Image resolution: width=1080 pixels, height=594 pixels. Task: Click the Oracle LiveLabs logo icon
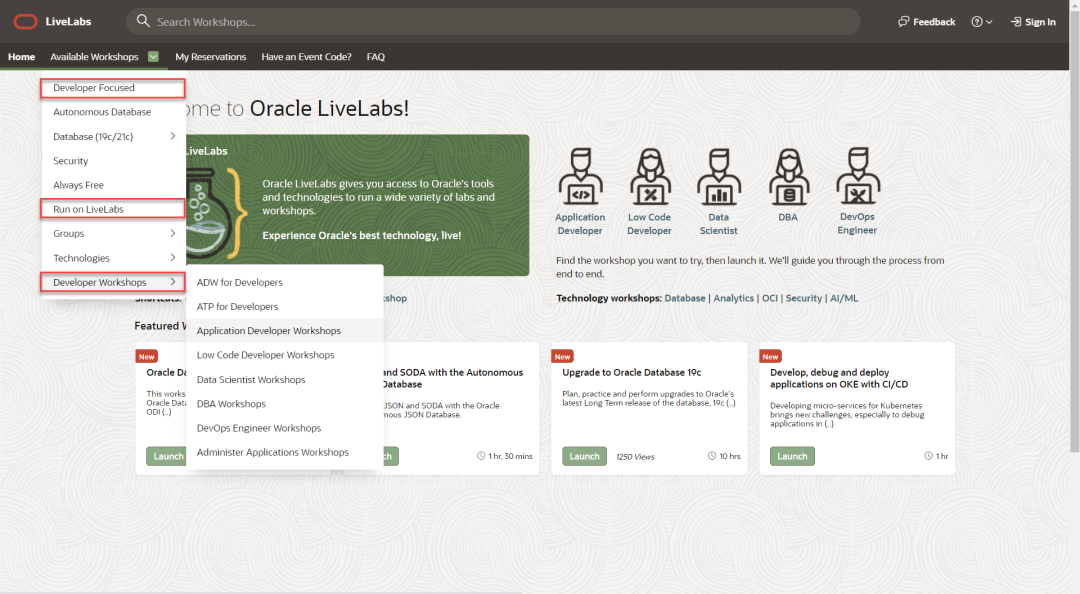(x=25, y=21)
